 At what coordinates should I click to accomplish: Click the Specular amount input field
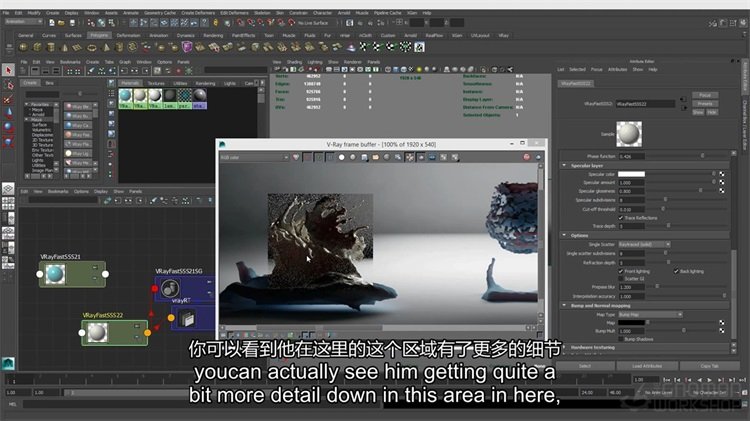(631, 183)
